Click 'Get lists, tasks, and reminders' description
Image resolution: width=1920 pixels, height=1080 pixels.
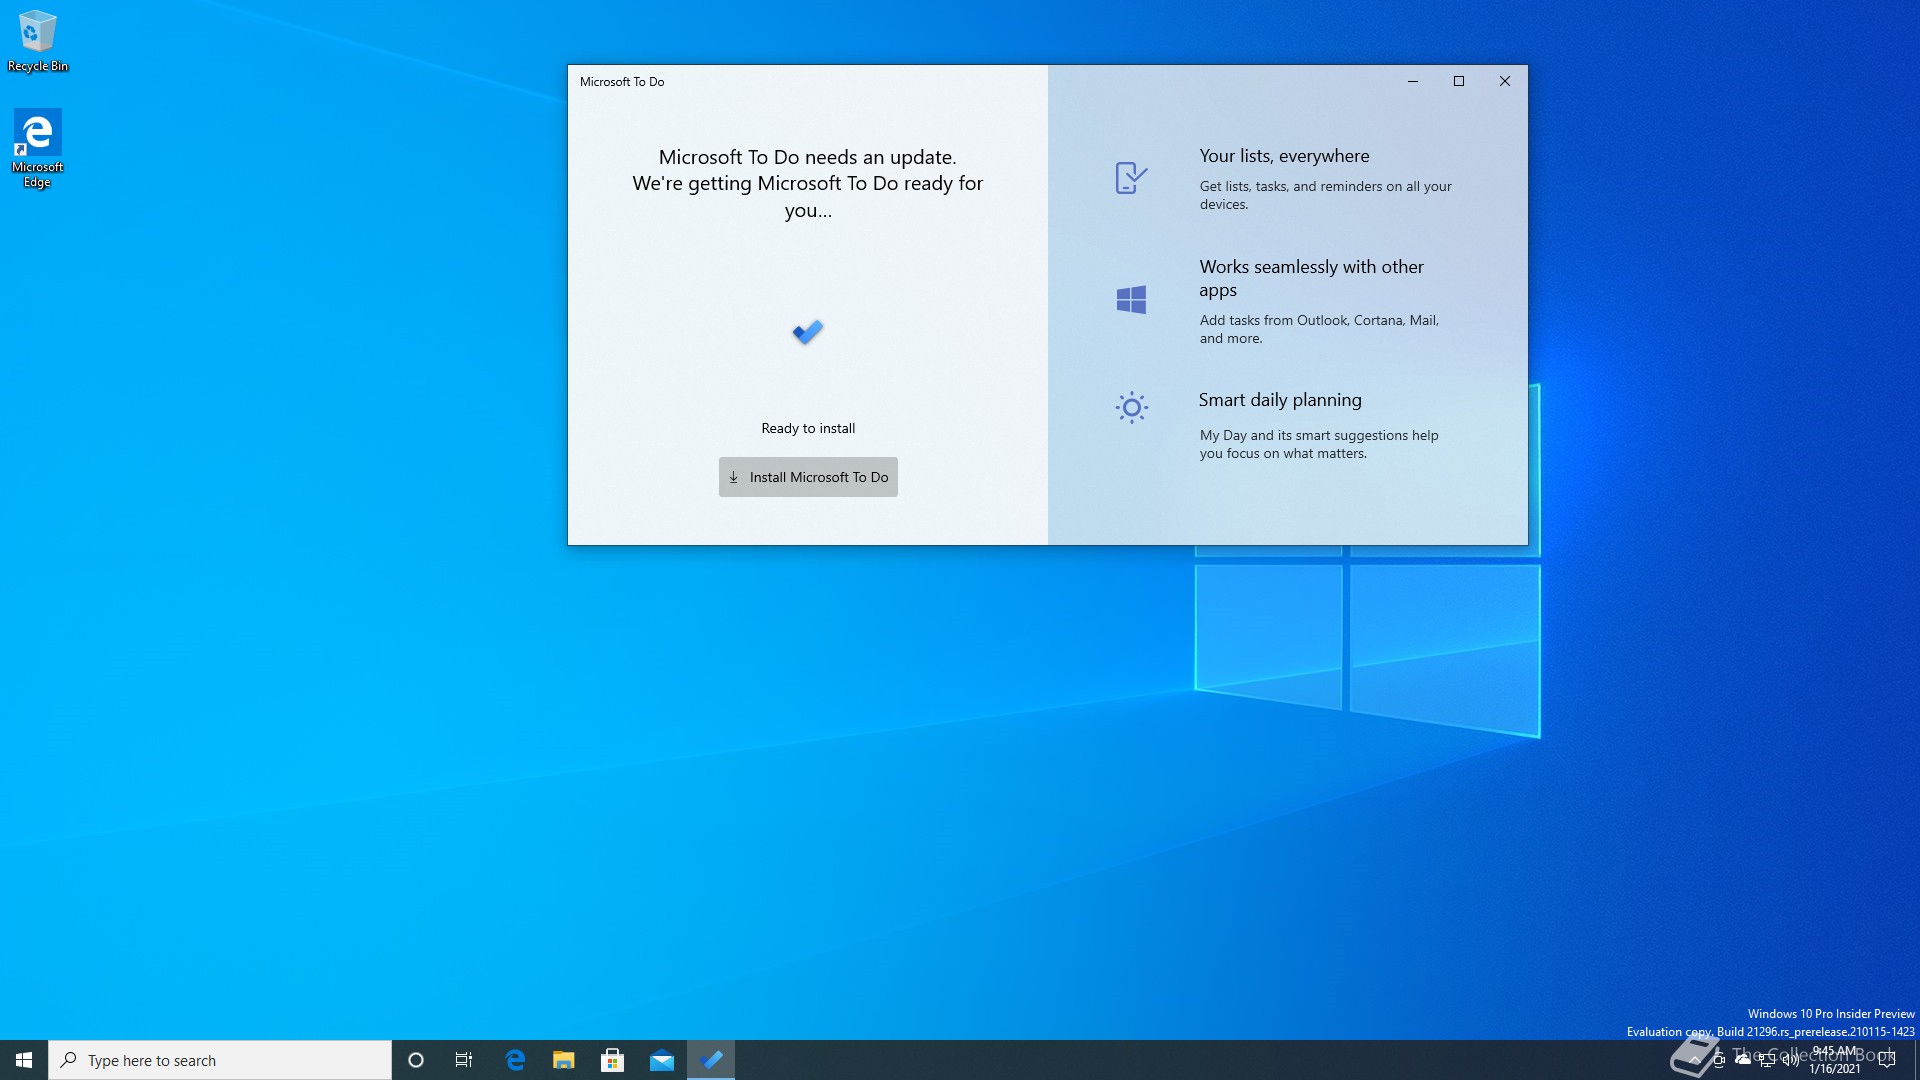tap(1325, 195)
